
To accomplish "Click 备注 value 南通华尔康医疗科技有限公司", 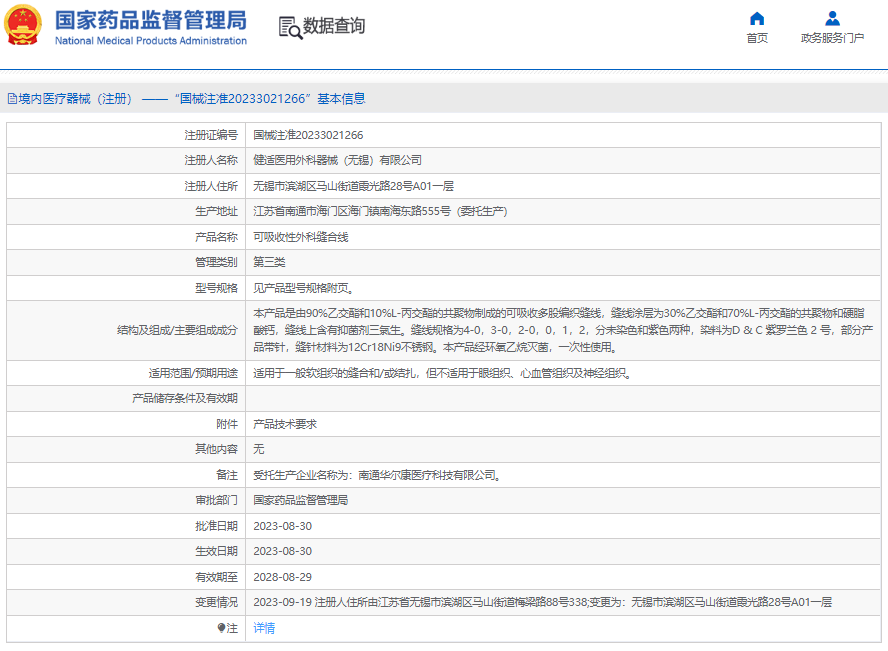I will coord(377,475).
